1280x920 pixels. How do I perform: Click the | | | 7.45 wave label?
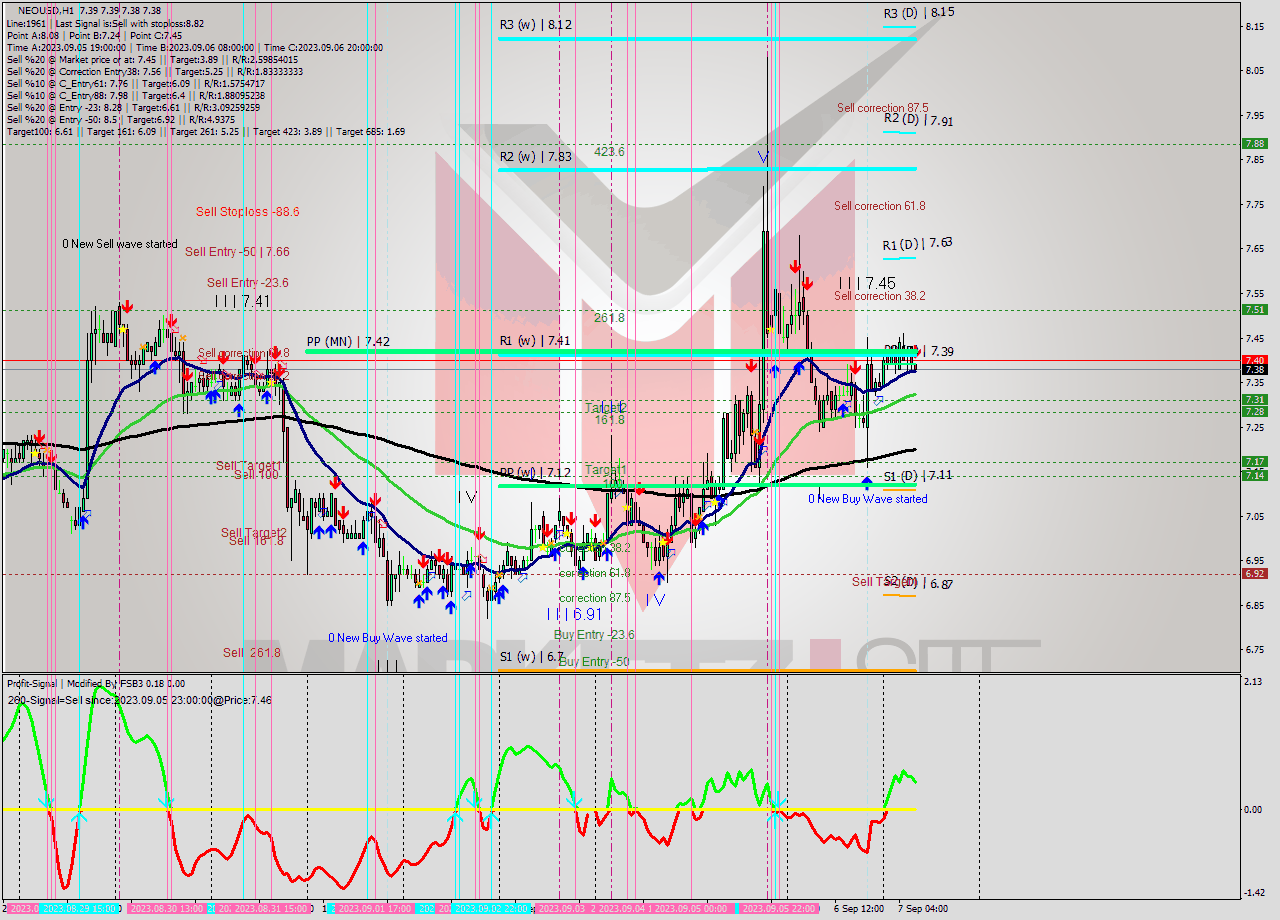point(867,283)
